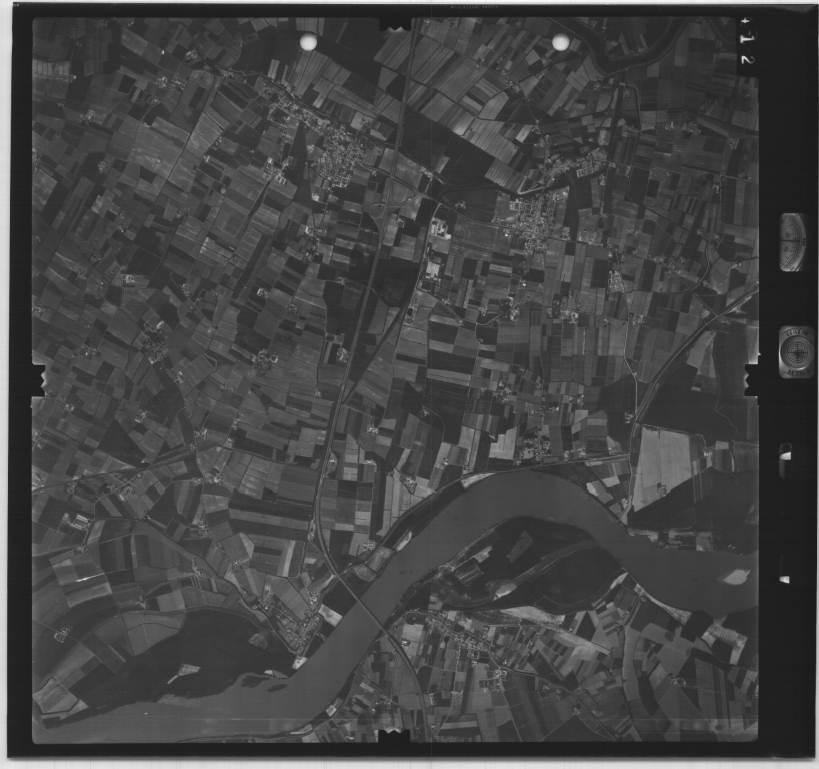Click the small white sandbar in river at right
The height and width of the screenshot is (769, 819).
pyautogui.click(x=736, y=577)
